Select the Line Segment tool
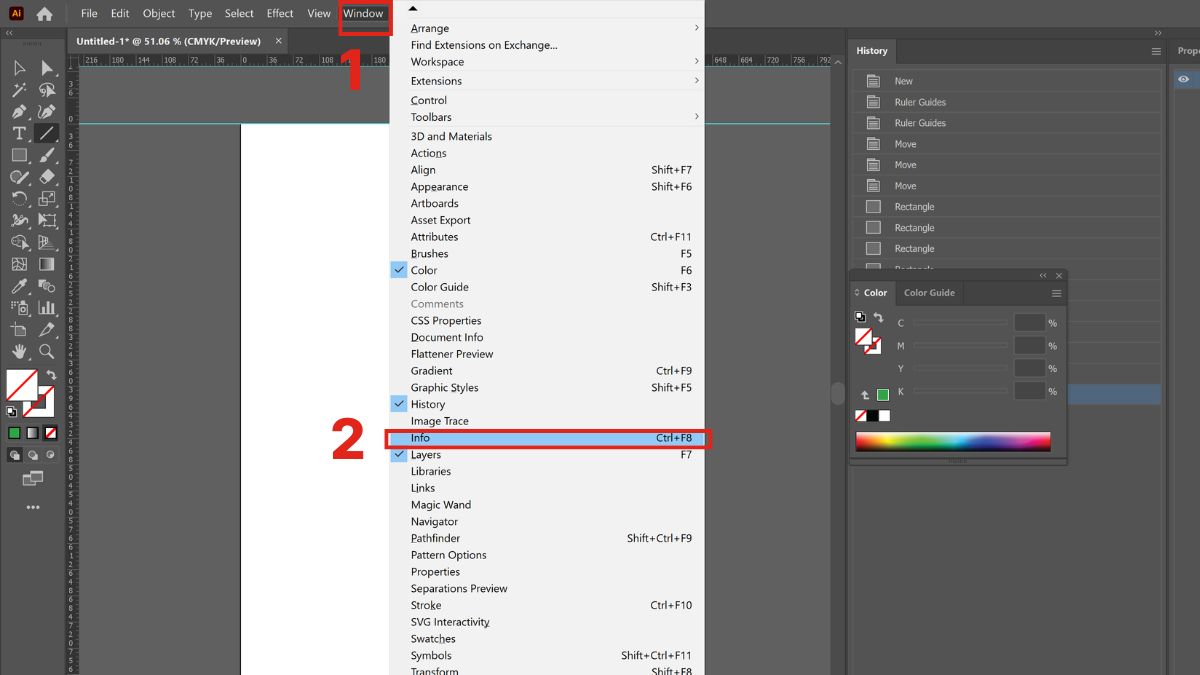The image size is (1200, 675). click(47, 133)
